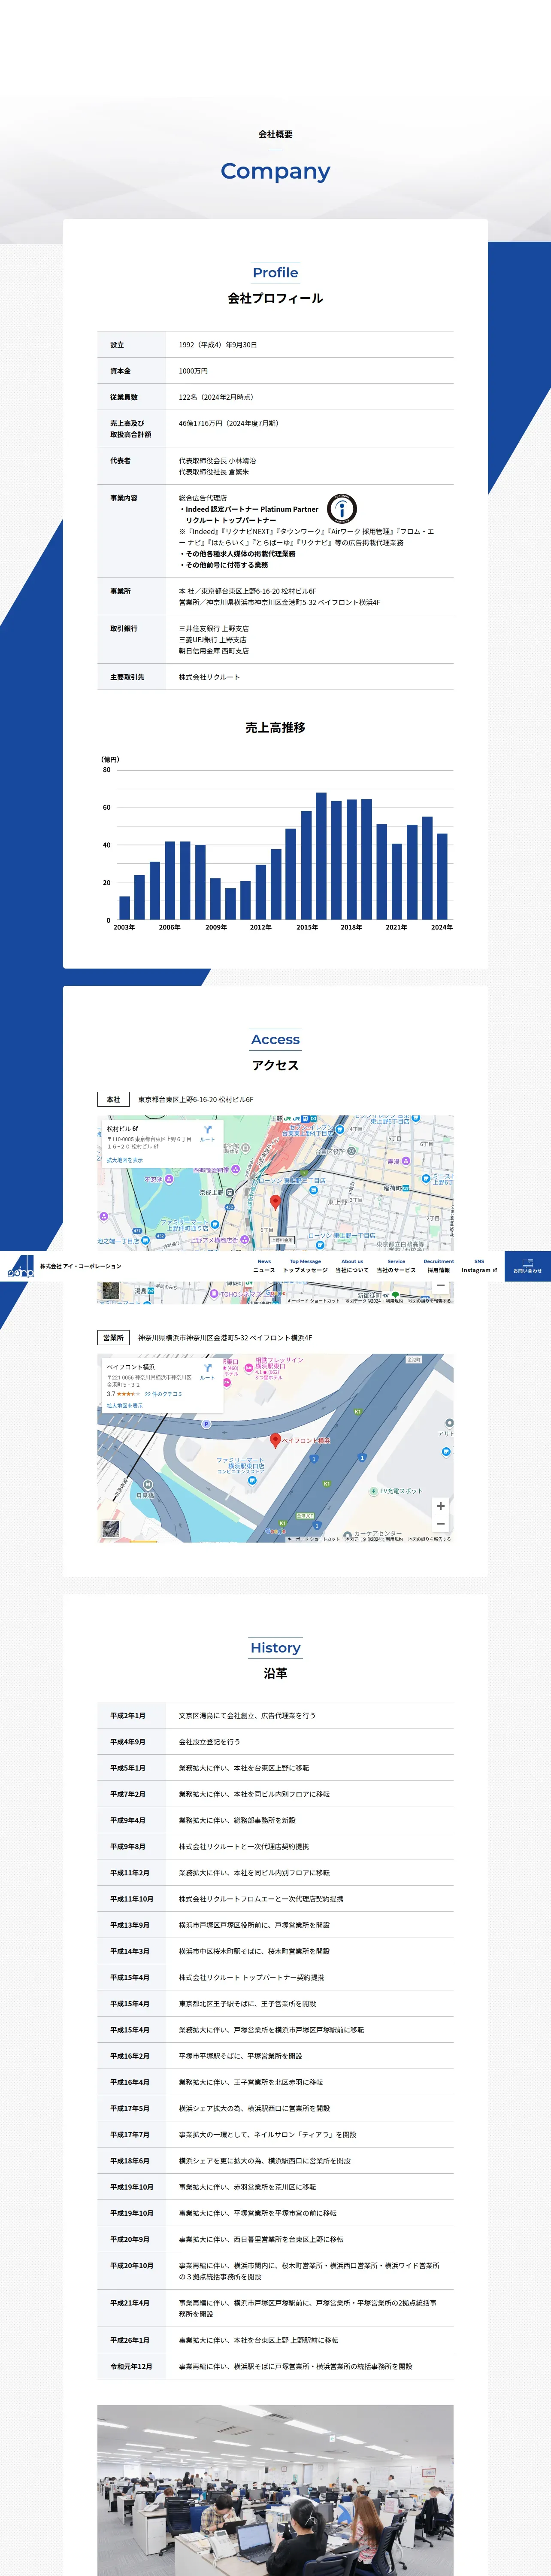Image resolution: width=551 pixels, height=2576 pixels.
Task: Click the 平成2年1月 history row
Action: pos(275,1715)
